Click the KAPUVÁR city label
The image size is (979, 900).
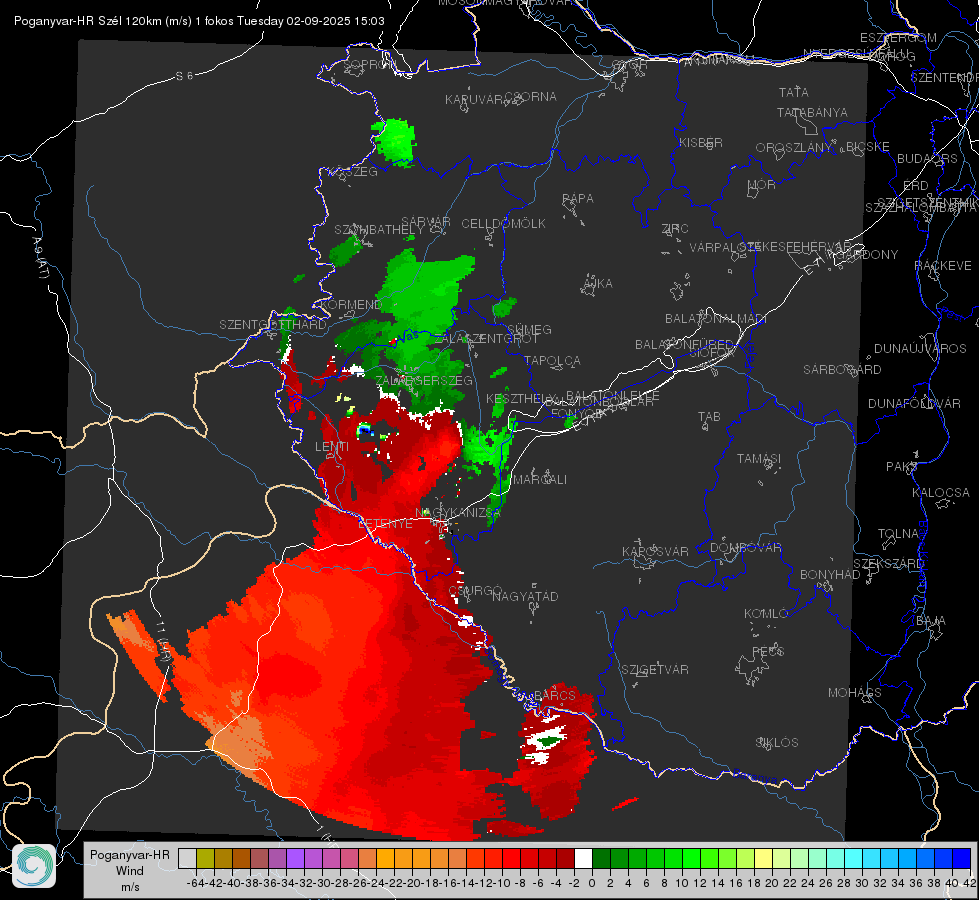tap(474, 100)
